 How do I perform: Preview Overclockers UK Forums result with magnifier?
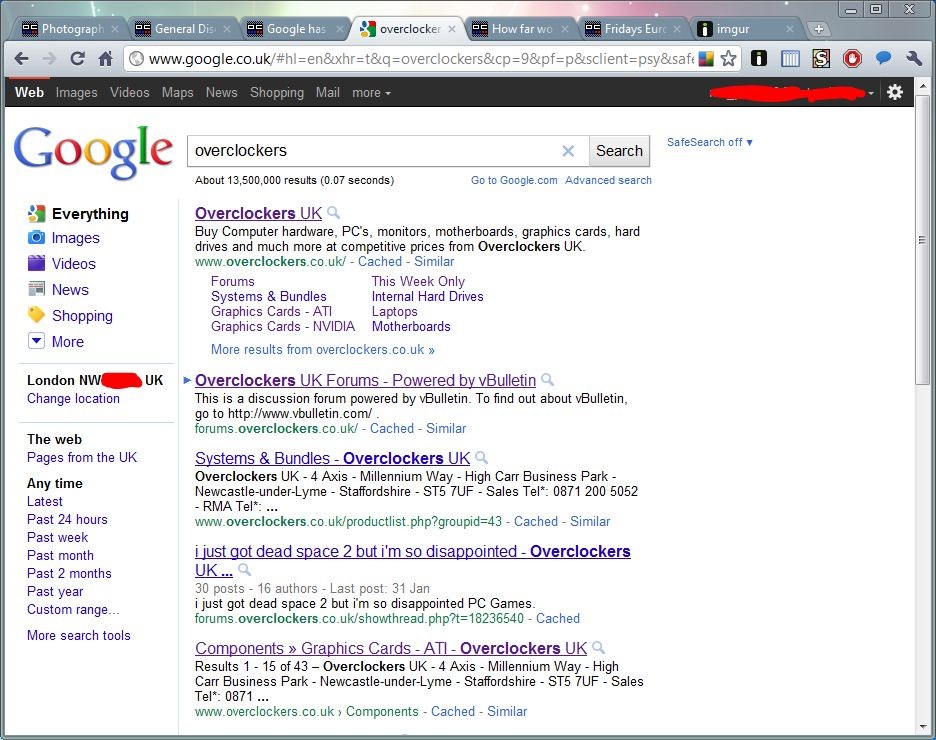(x=547, y=380)
